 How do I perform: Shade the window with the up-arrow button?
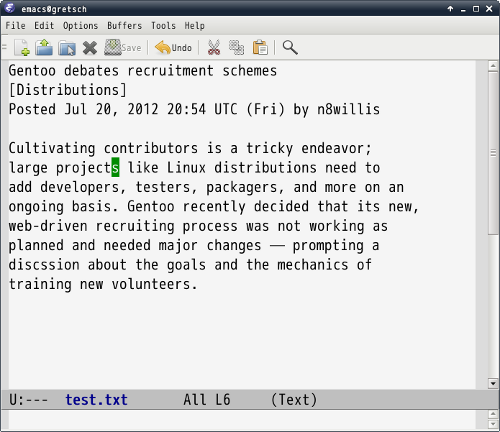450,9
